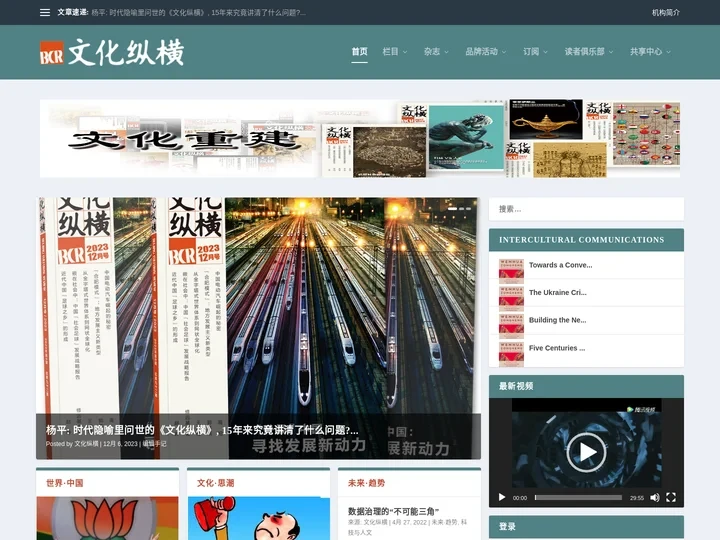
Task: Click the cartoon image under 文化·思潮
Action: [259, 518]
